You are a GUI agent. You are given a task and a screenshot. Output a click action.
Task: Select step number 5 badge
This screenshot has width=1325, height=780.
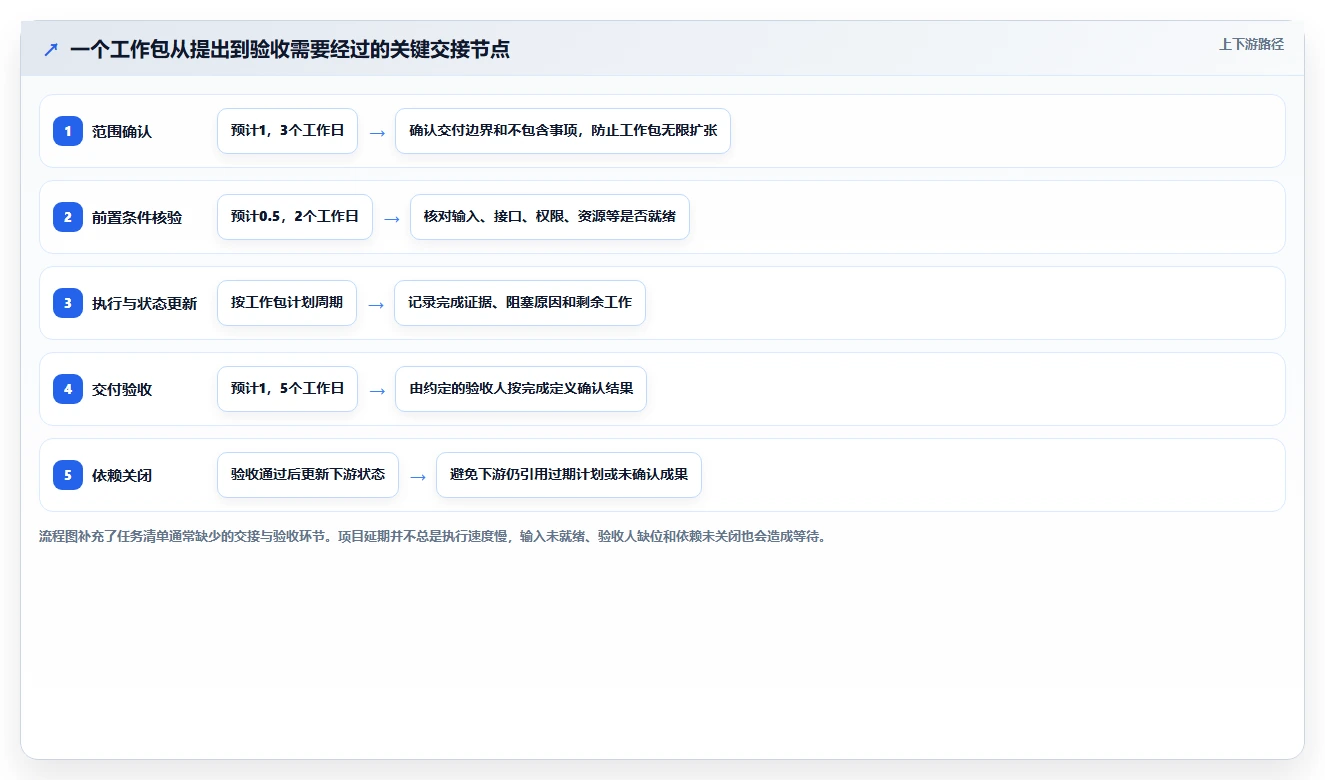coord(68,475)
